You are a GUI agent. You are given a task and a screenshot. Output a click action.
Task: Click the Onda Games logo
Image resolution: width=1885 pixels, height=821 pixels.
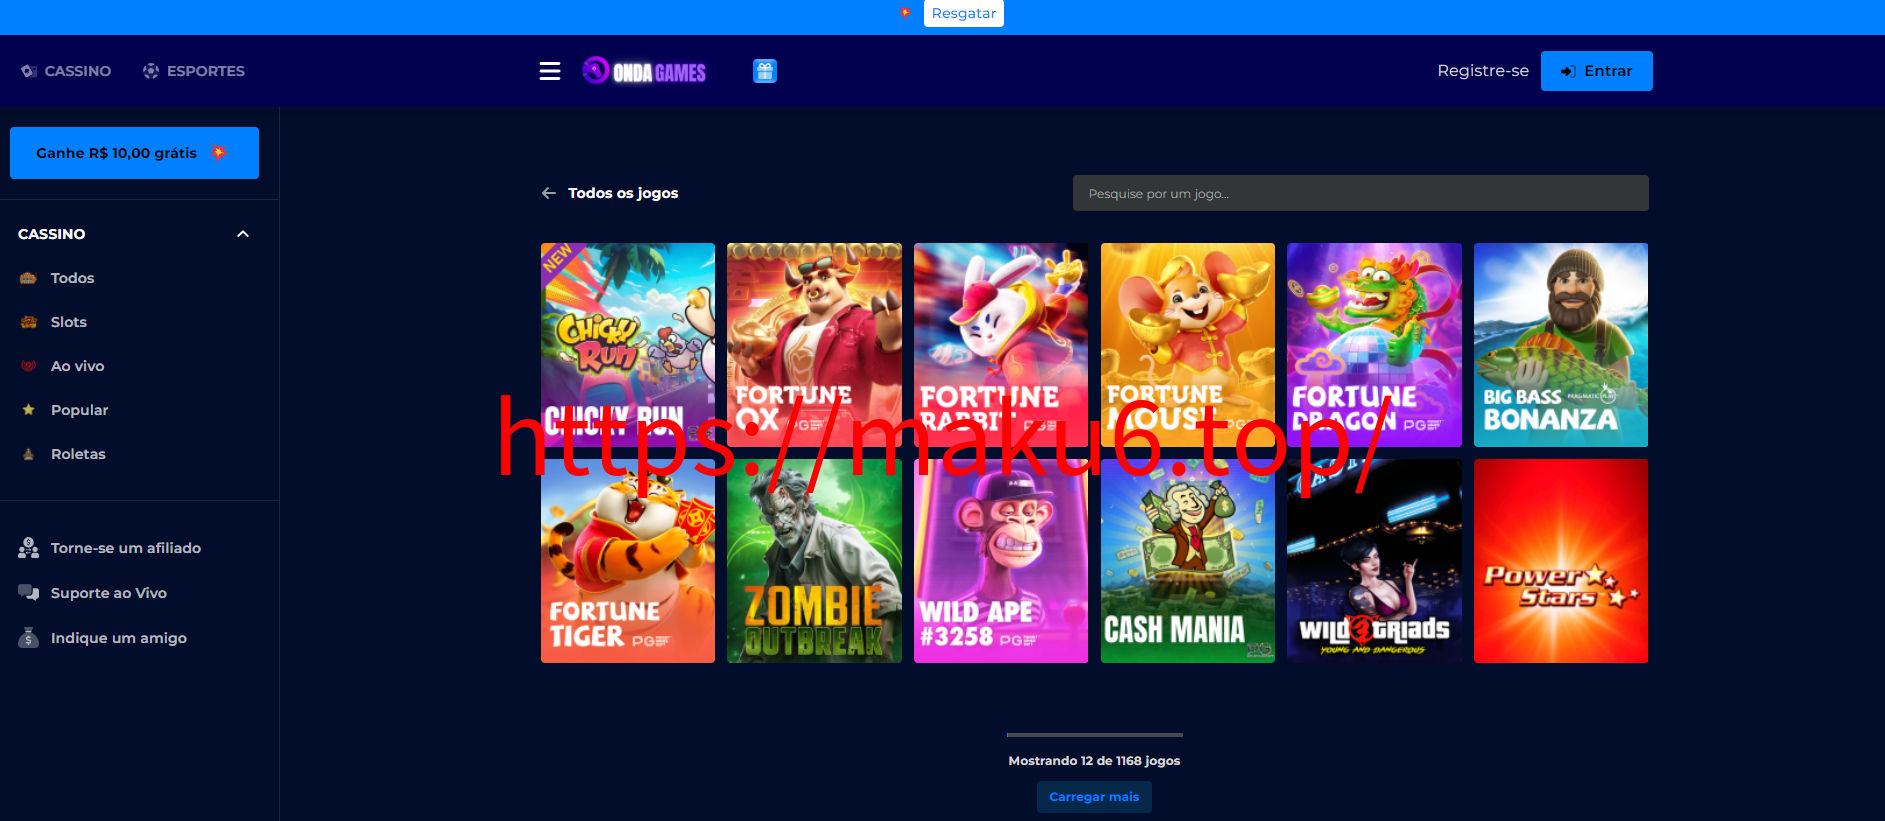(x=644, y=71)
